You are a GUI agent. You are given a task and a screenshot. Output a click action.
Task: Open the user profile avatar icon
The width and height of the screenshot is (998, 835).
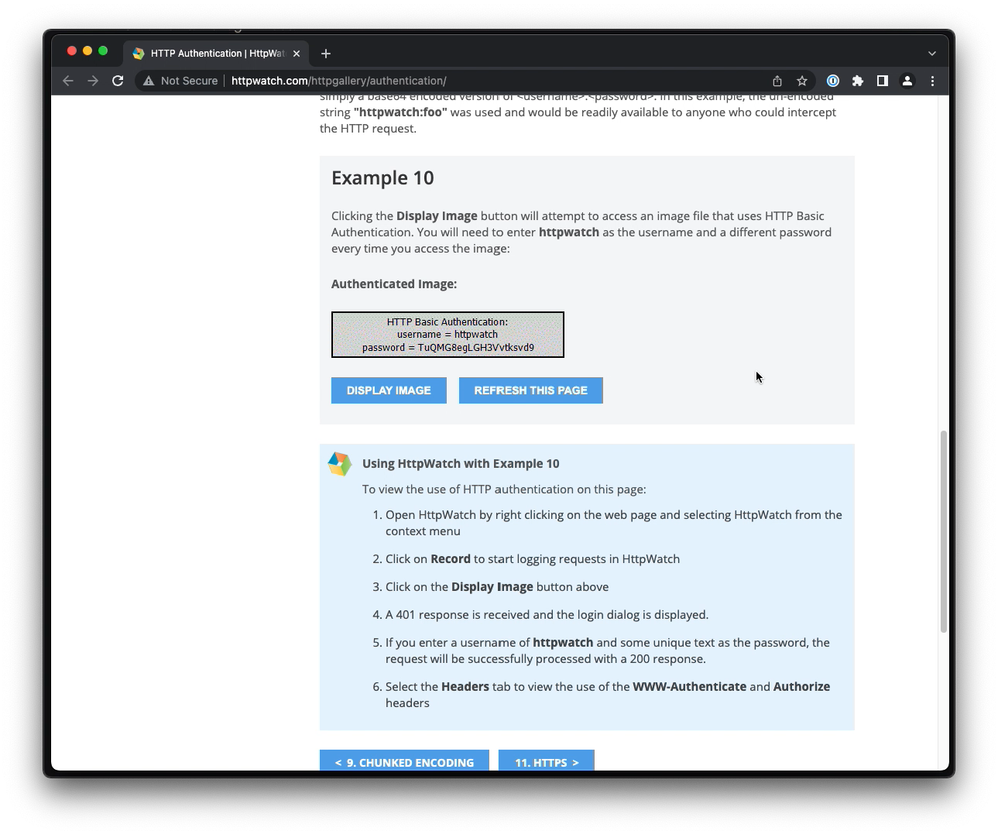tap(907, 81)
